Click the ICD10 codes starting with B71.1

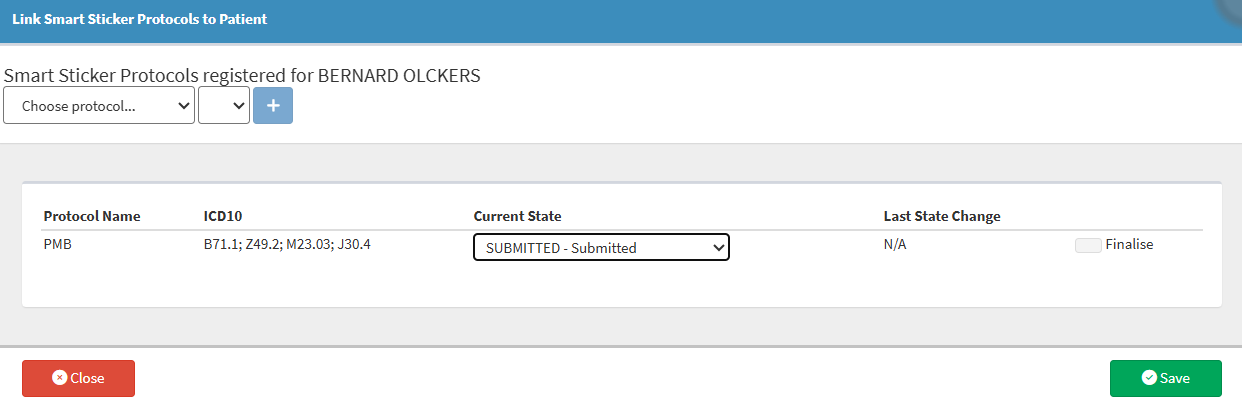[x=287, y=245]
